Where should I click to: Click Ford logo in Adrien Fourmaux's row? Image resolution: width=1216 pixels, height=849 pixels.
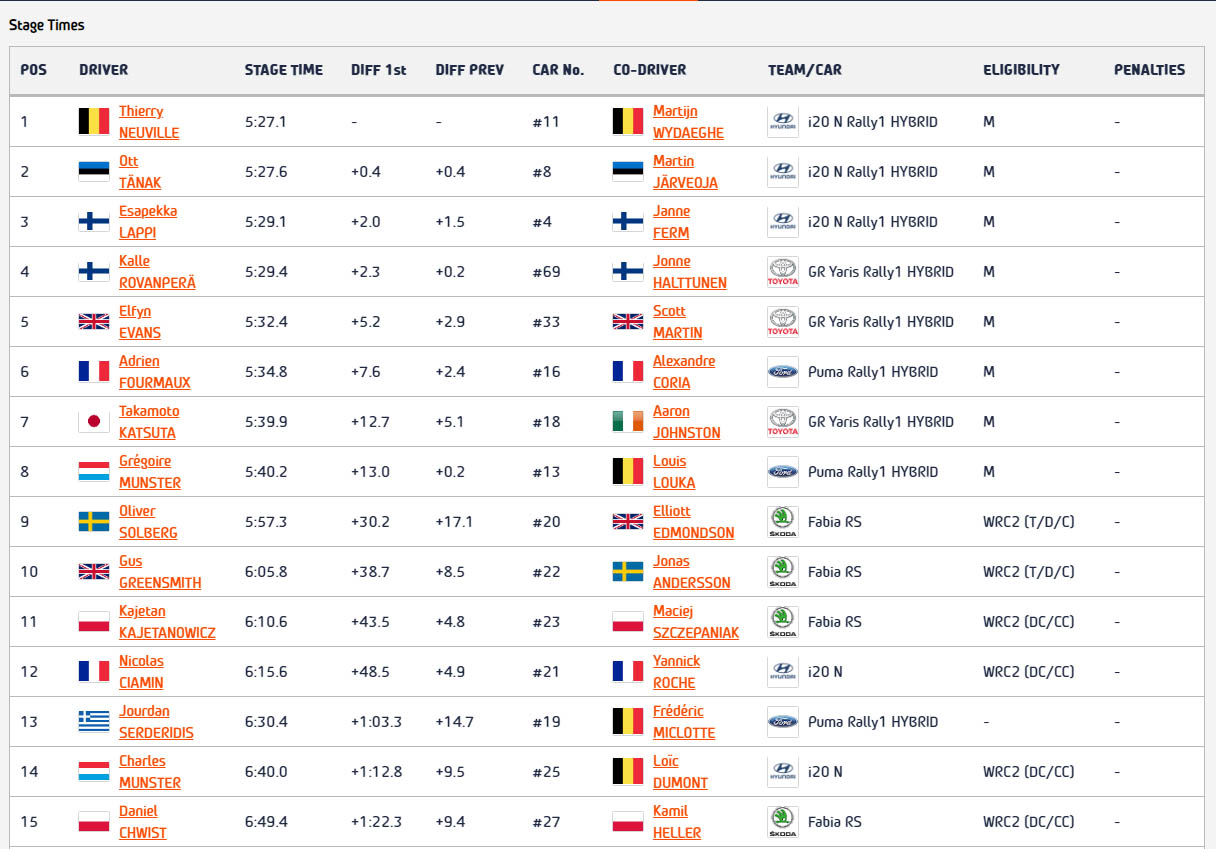(x=782, y=372)
